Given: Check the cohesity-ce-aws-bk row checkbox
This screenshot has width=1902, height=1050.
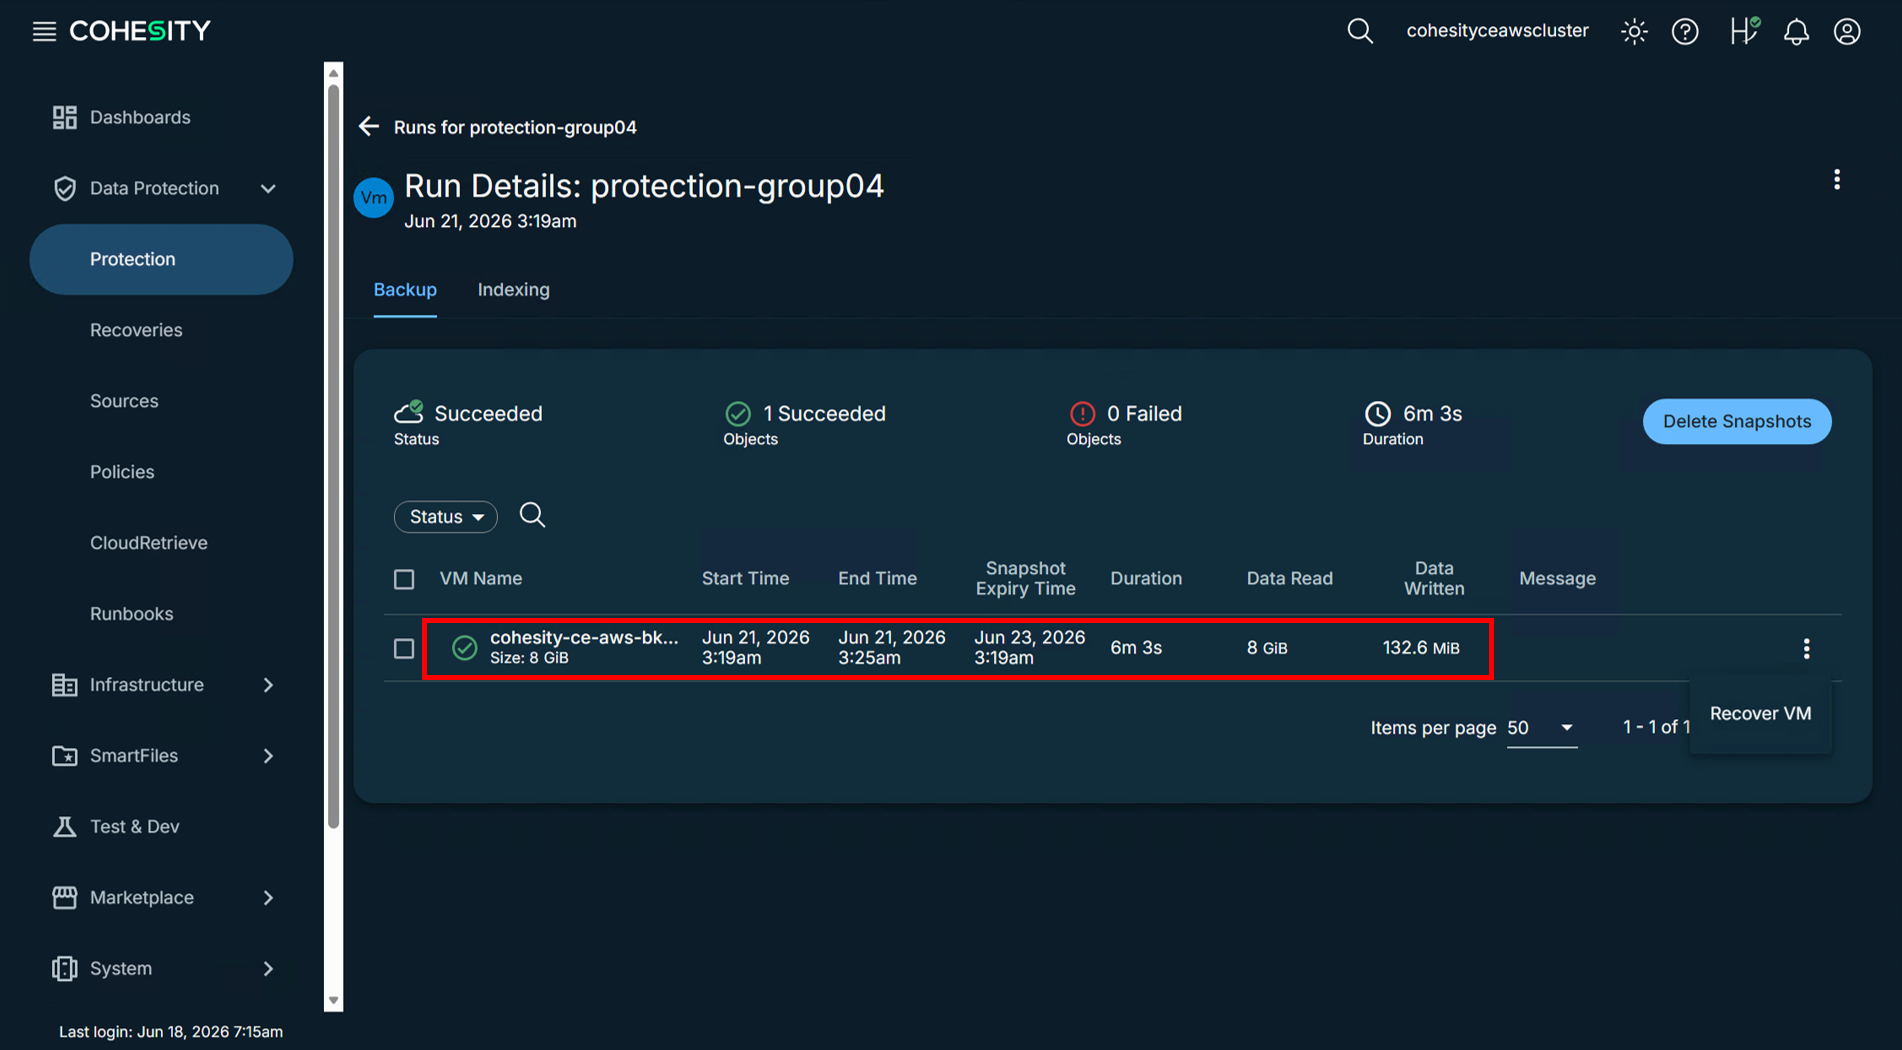Looking at the screenshot, I should click(x=404, y=649).
